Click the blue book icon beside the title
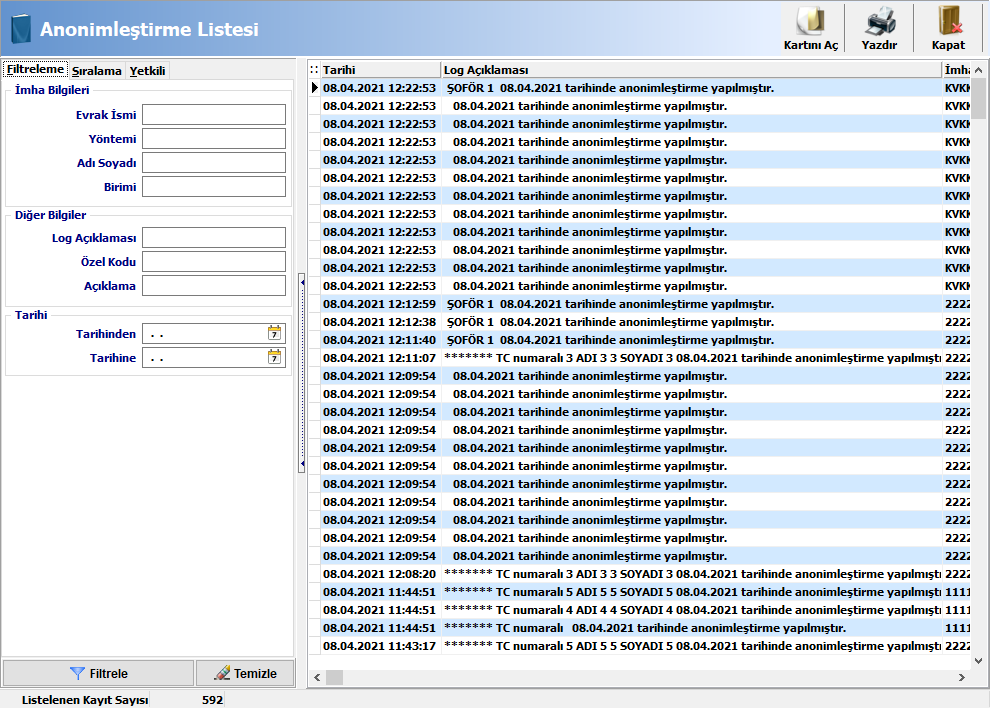 click(x=21, y=29)
